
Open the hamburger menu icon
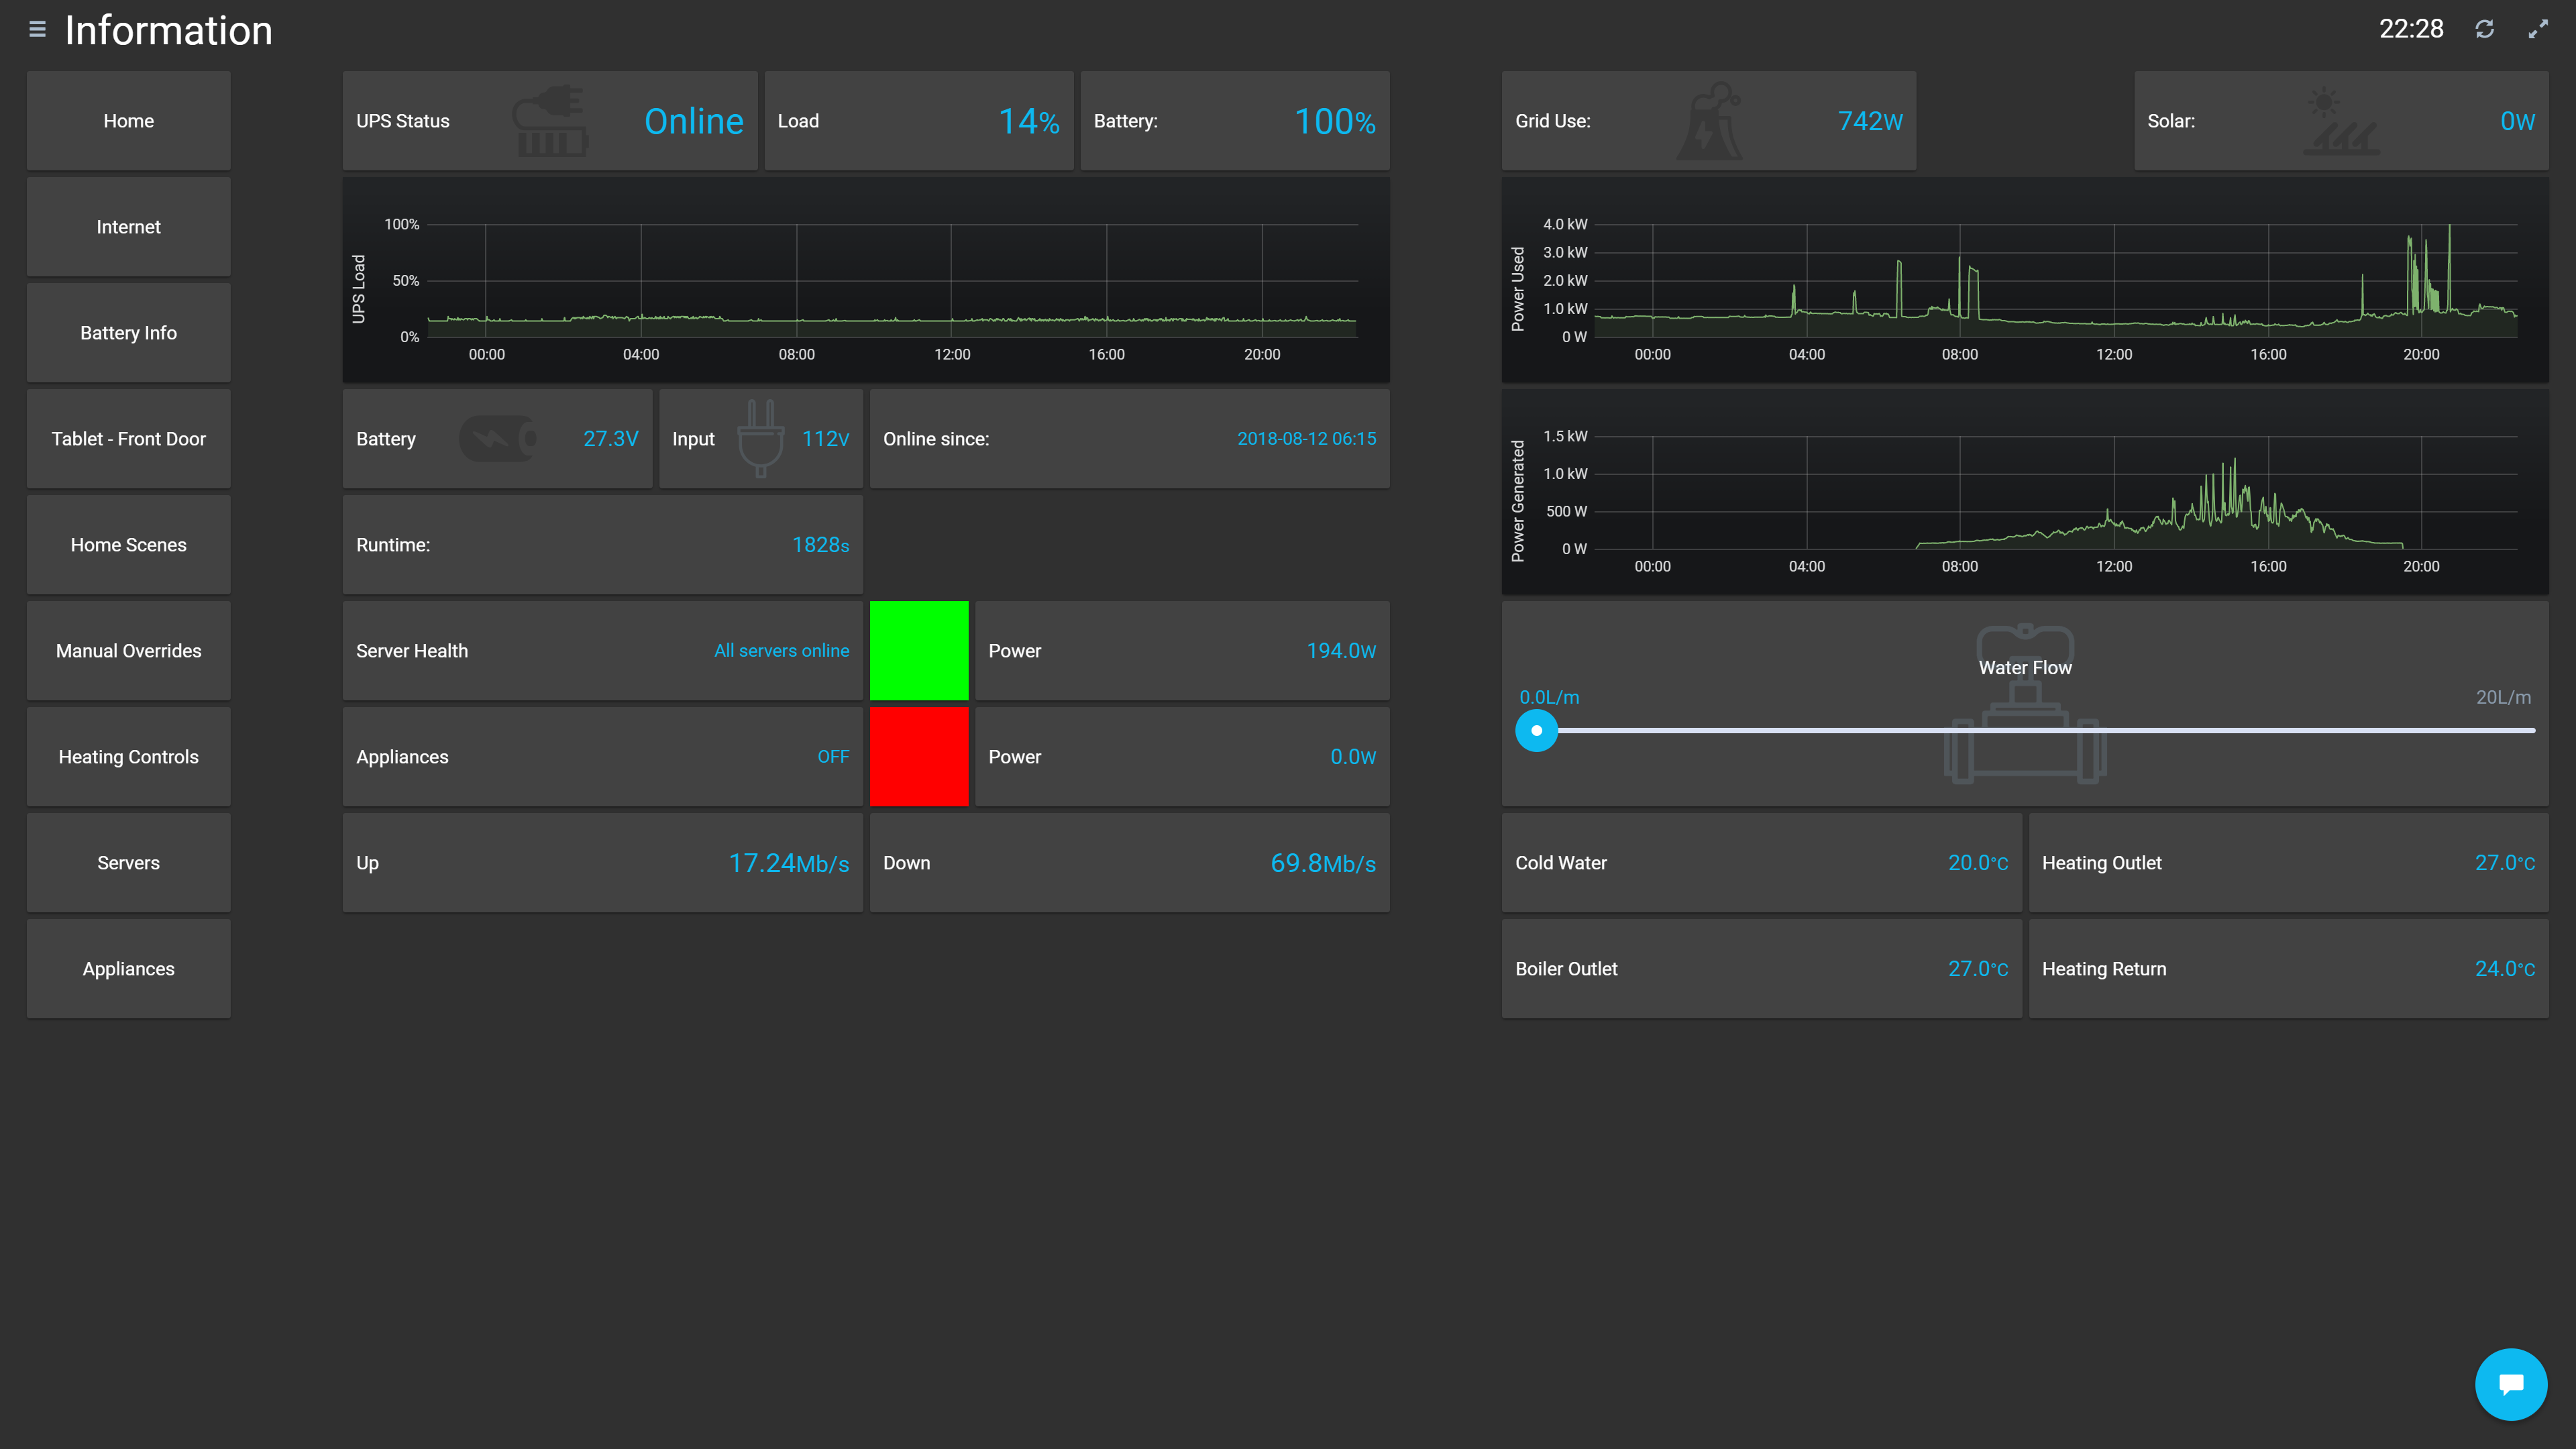point(37,29)
